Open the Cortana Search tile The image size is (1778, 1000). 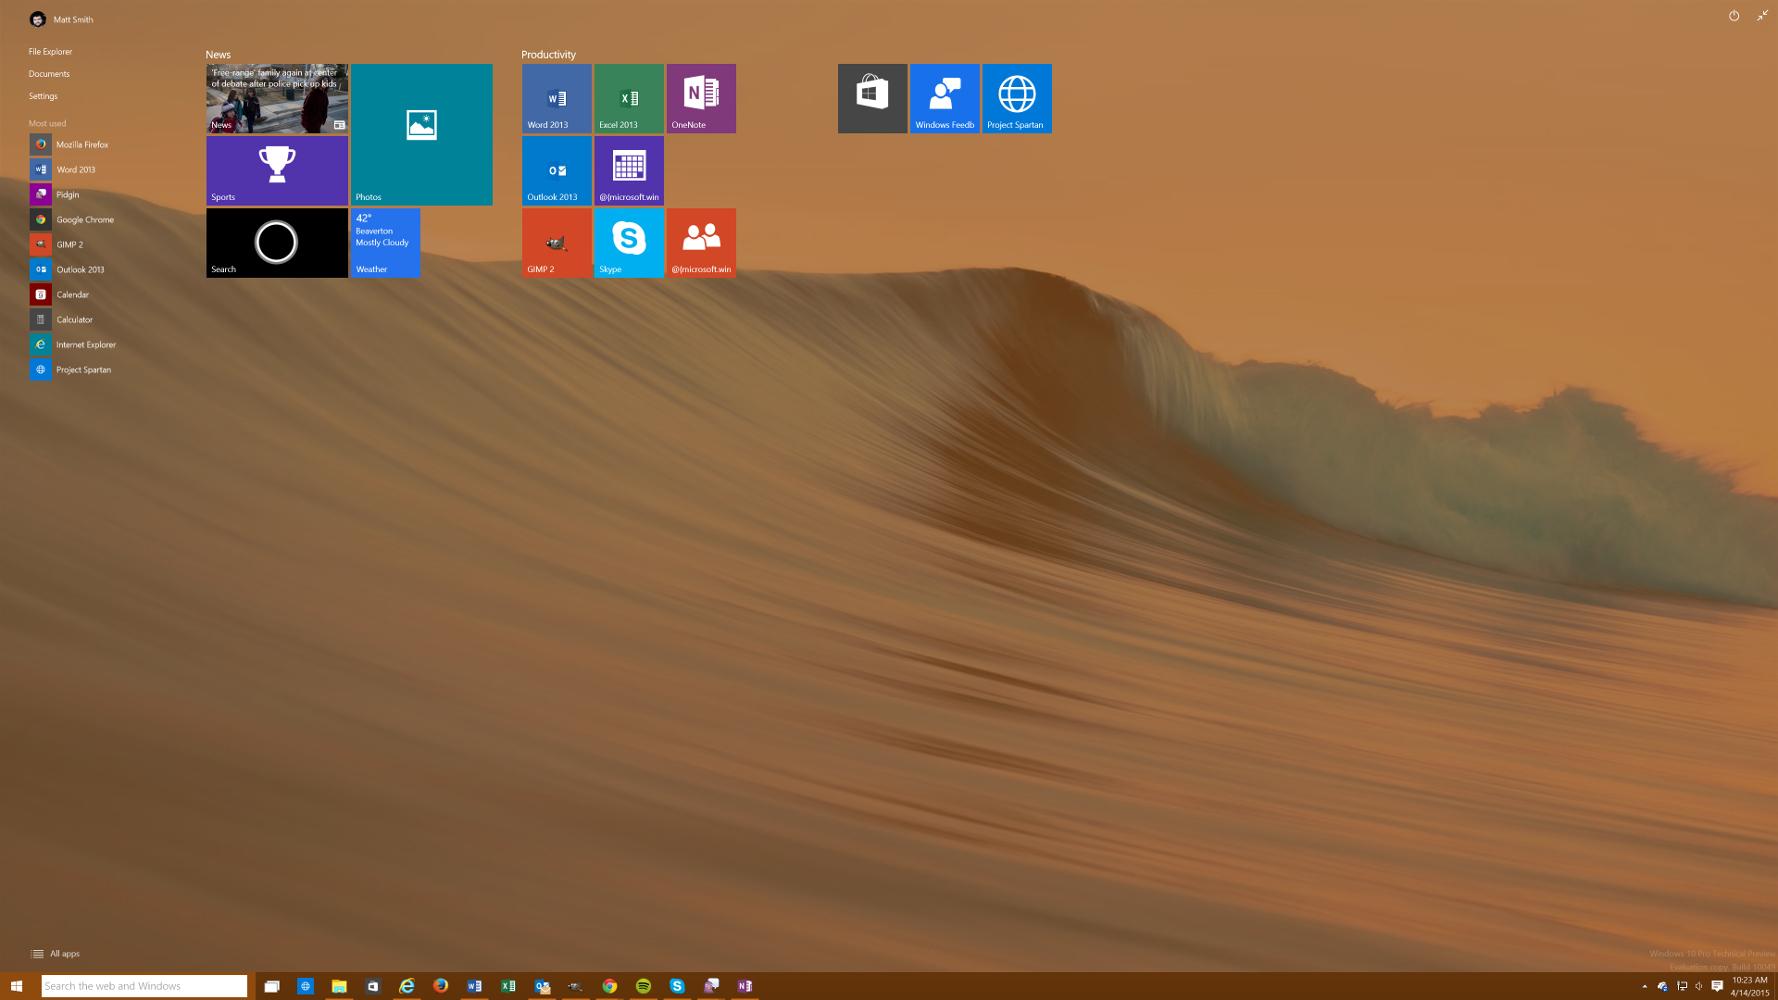click(277, 242)
